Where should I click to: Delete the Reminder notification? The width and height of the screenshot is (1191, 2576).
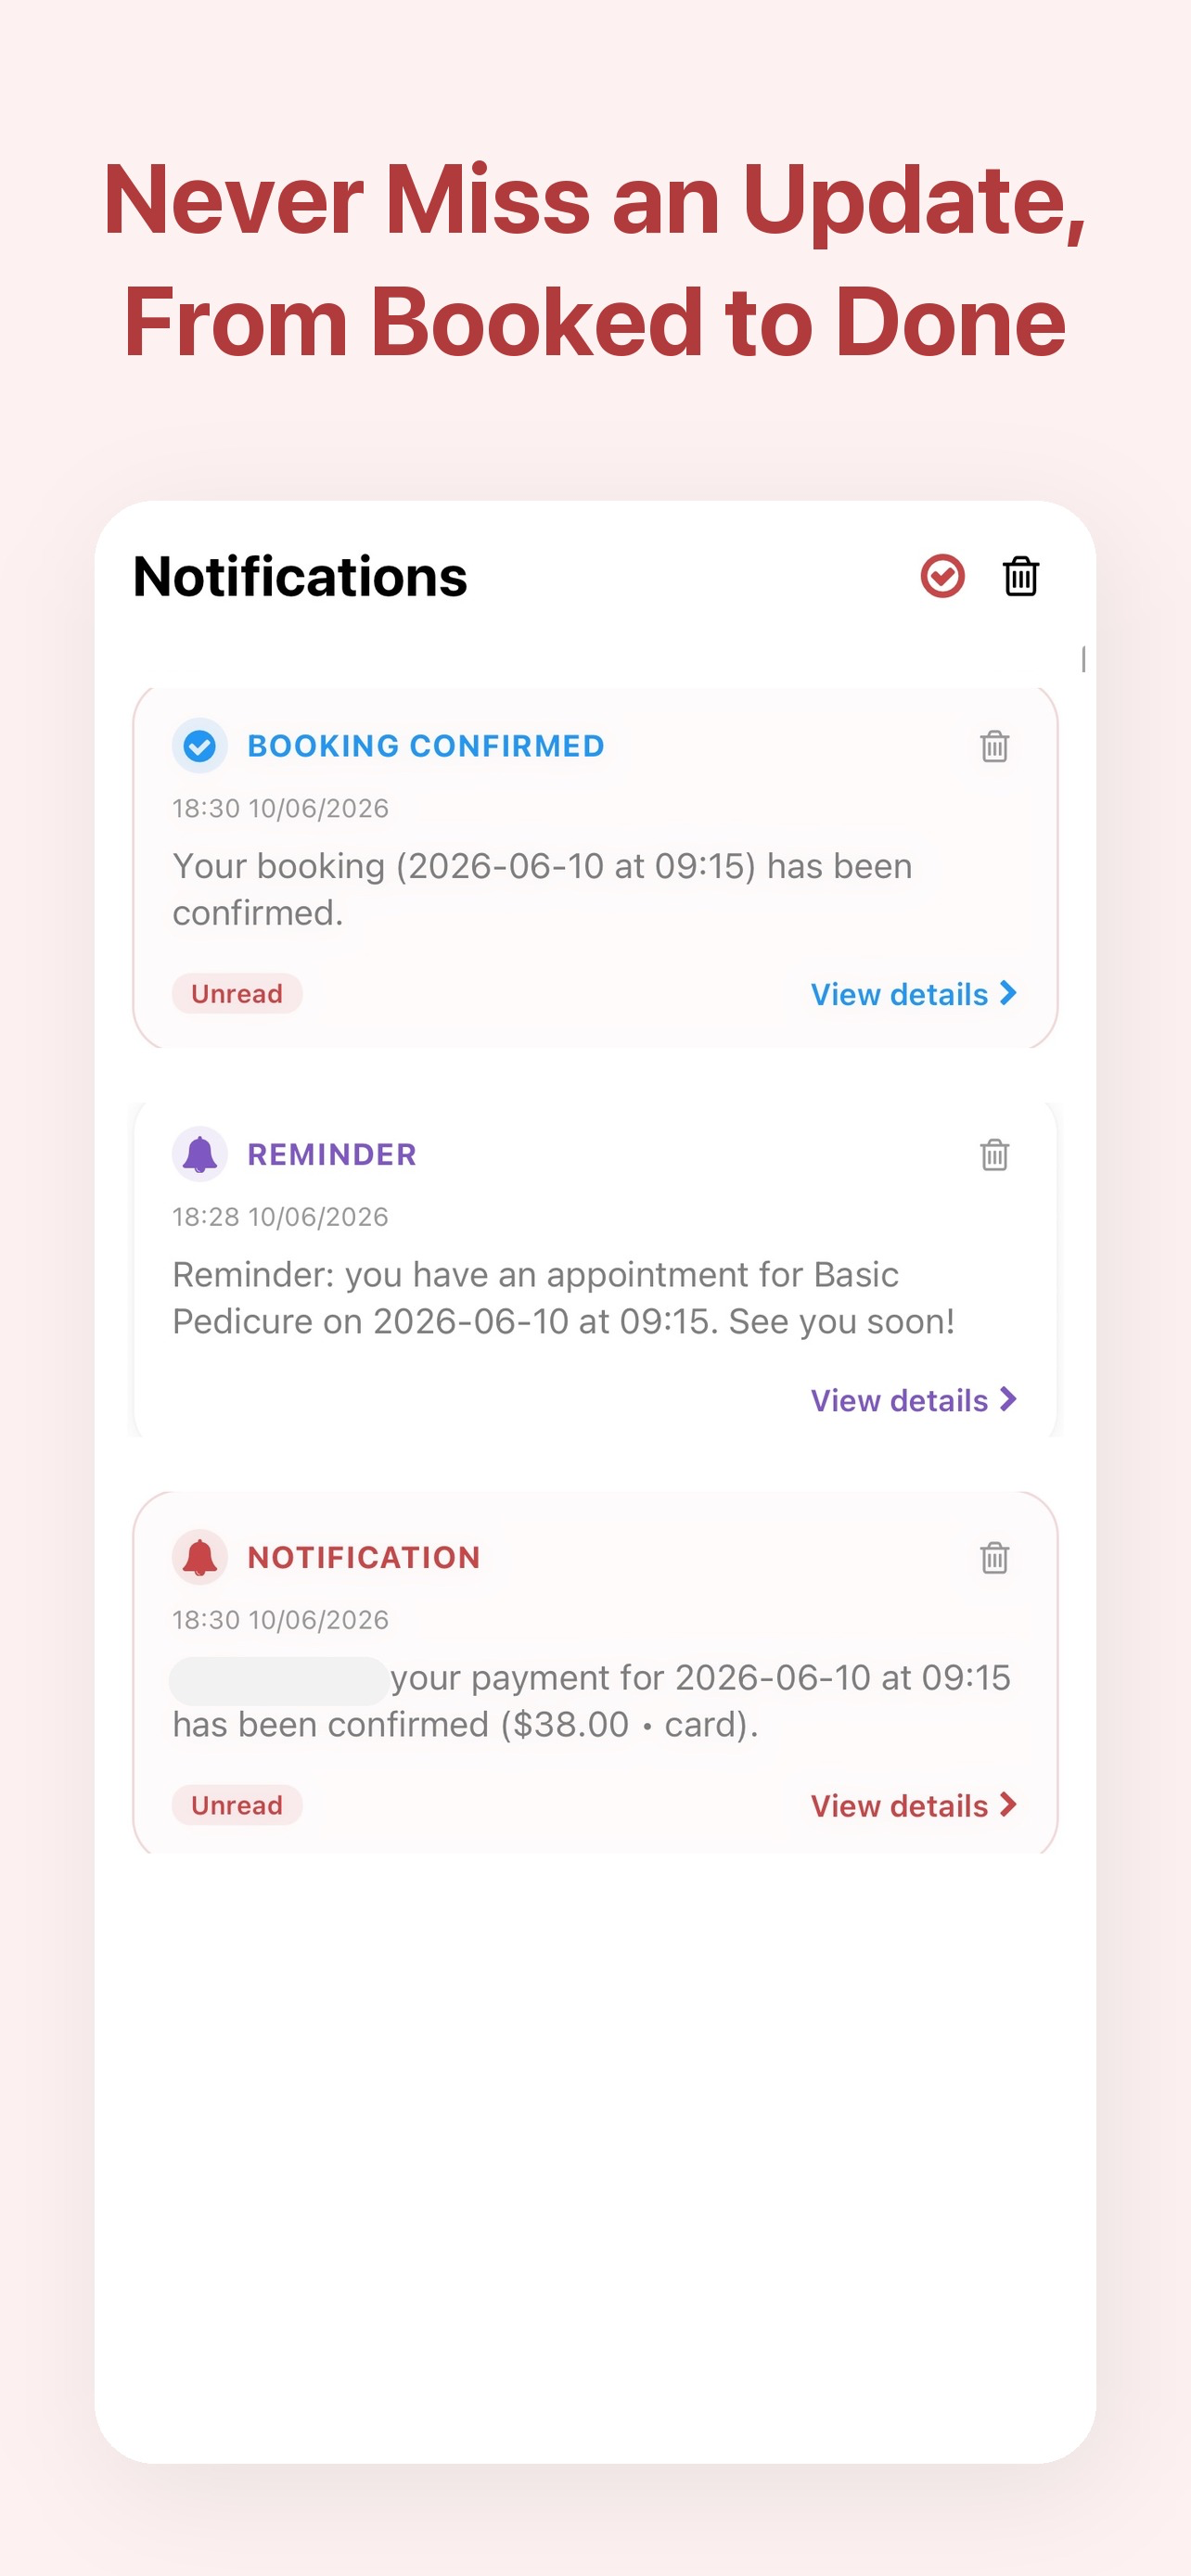pos(994,1154)
